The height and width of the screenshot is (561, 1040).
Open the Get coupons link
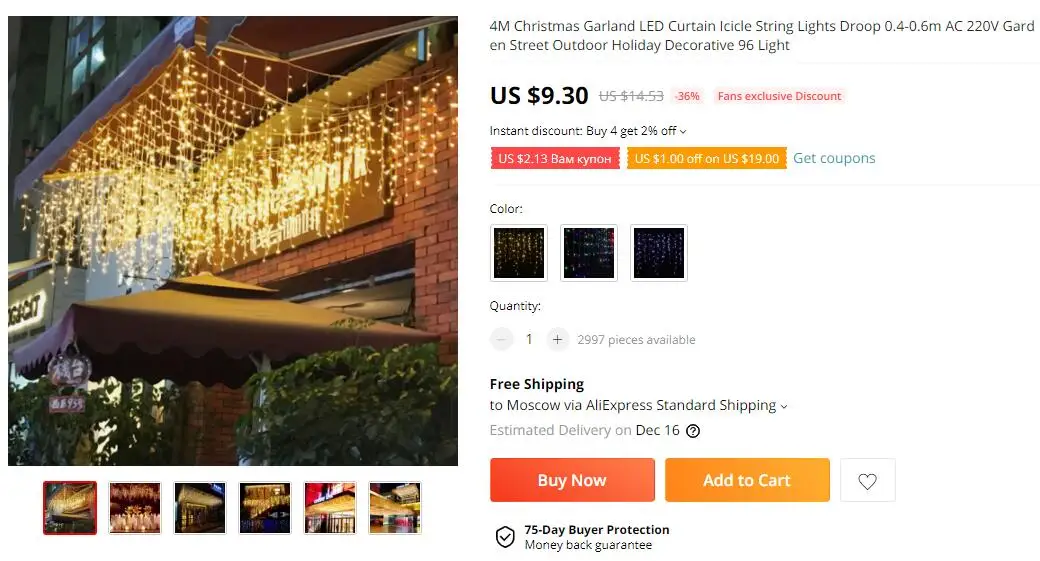click(x=834, y=158)
